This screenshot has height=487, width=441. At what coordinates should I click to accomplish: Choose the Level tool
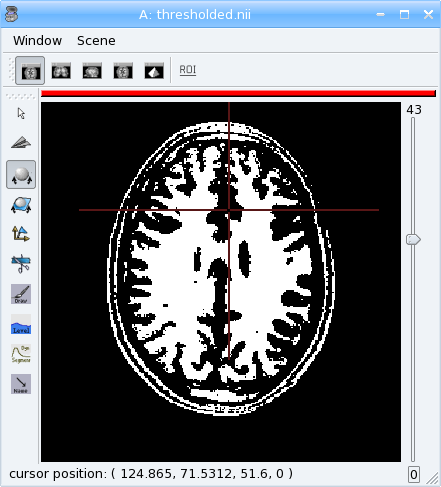21,324
